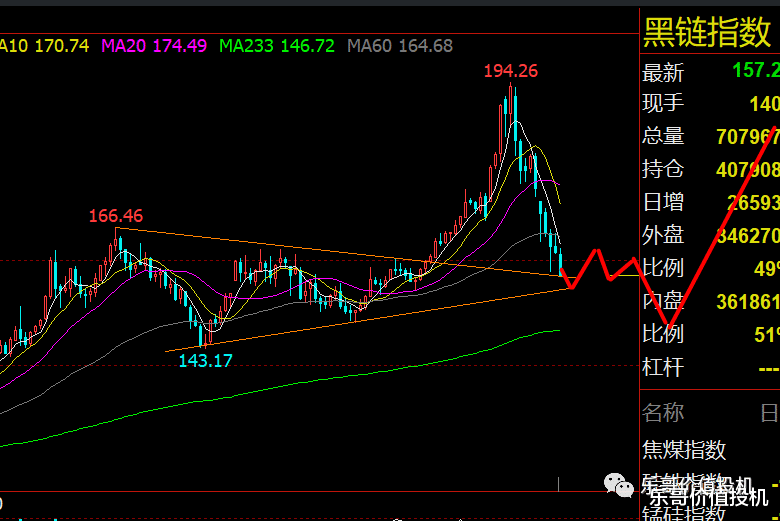
Task: Click the 143.17 low price label
Action: tap(205, 361)
